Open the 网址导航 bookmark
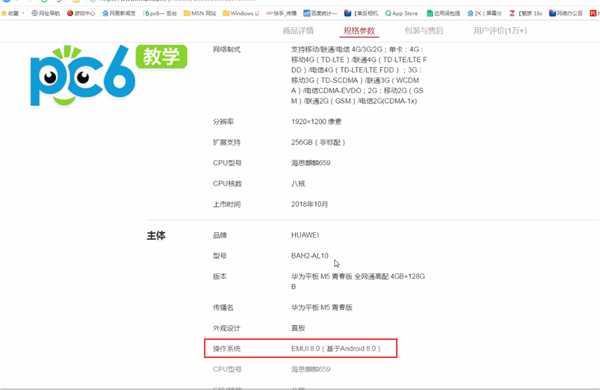 [x=46, y=13]
